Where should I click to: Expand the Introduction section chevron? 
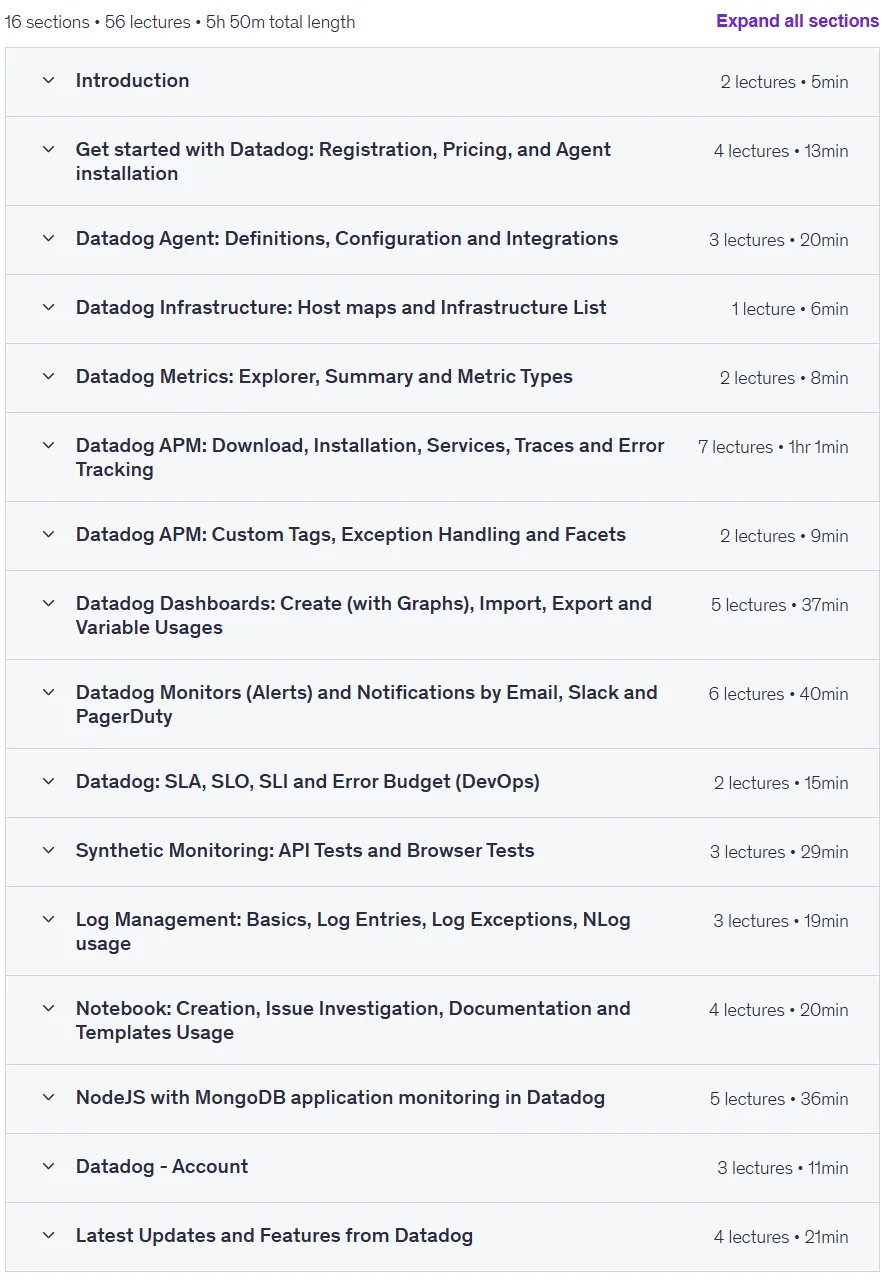pos(48,80)
